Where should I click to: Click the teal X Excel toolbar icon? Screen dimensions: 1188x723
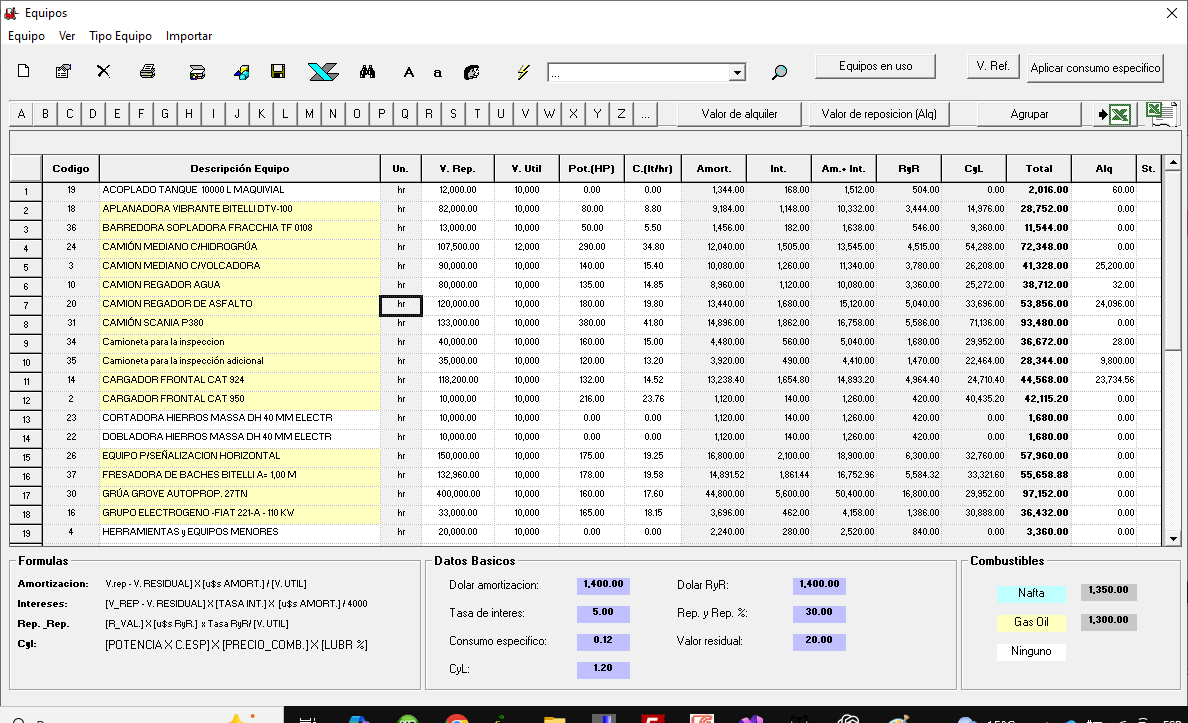pyautogui.click(x=324, y=72)
